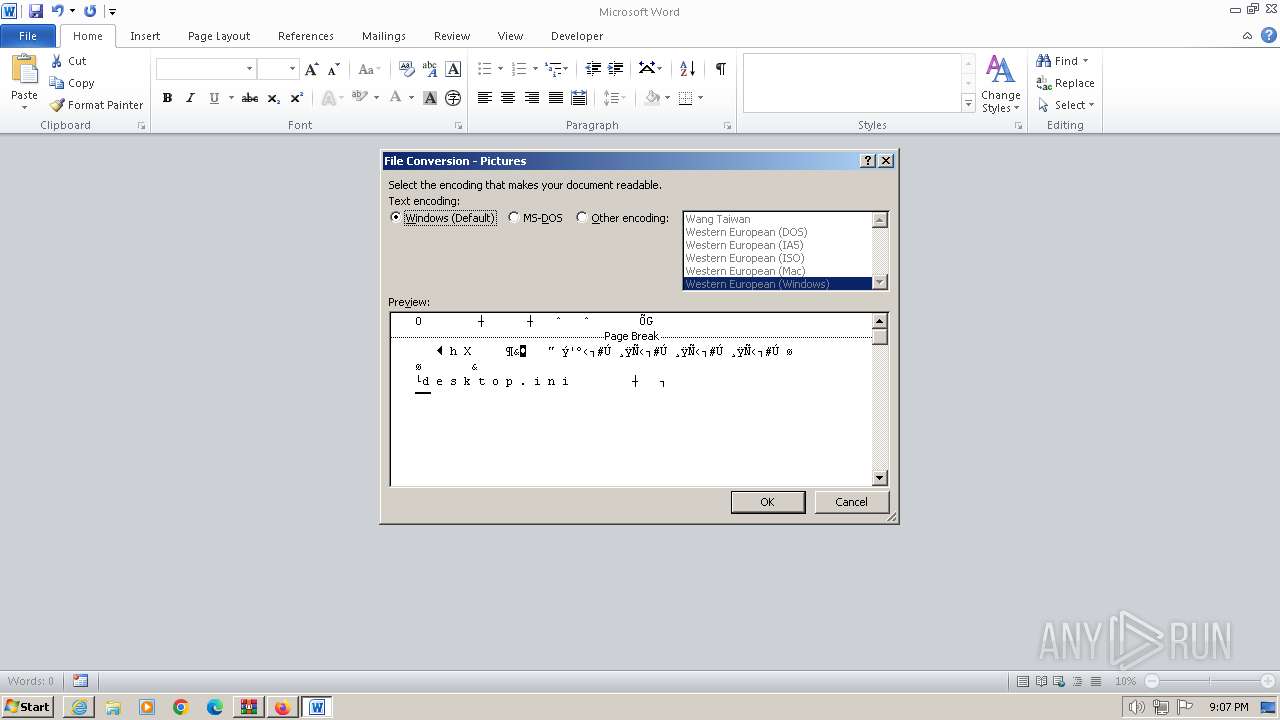The image size is (1280, 720).
Task: Click the Grow Font icon
Action: point(312,69)
